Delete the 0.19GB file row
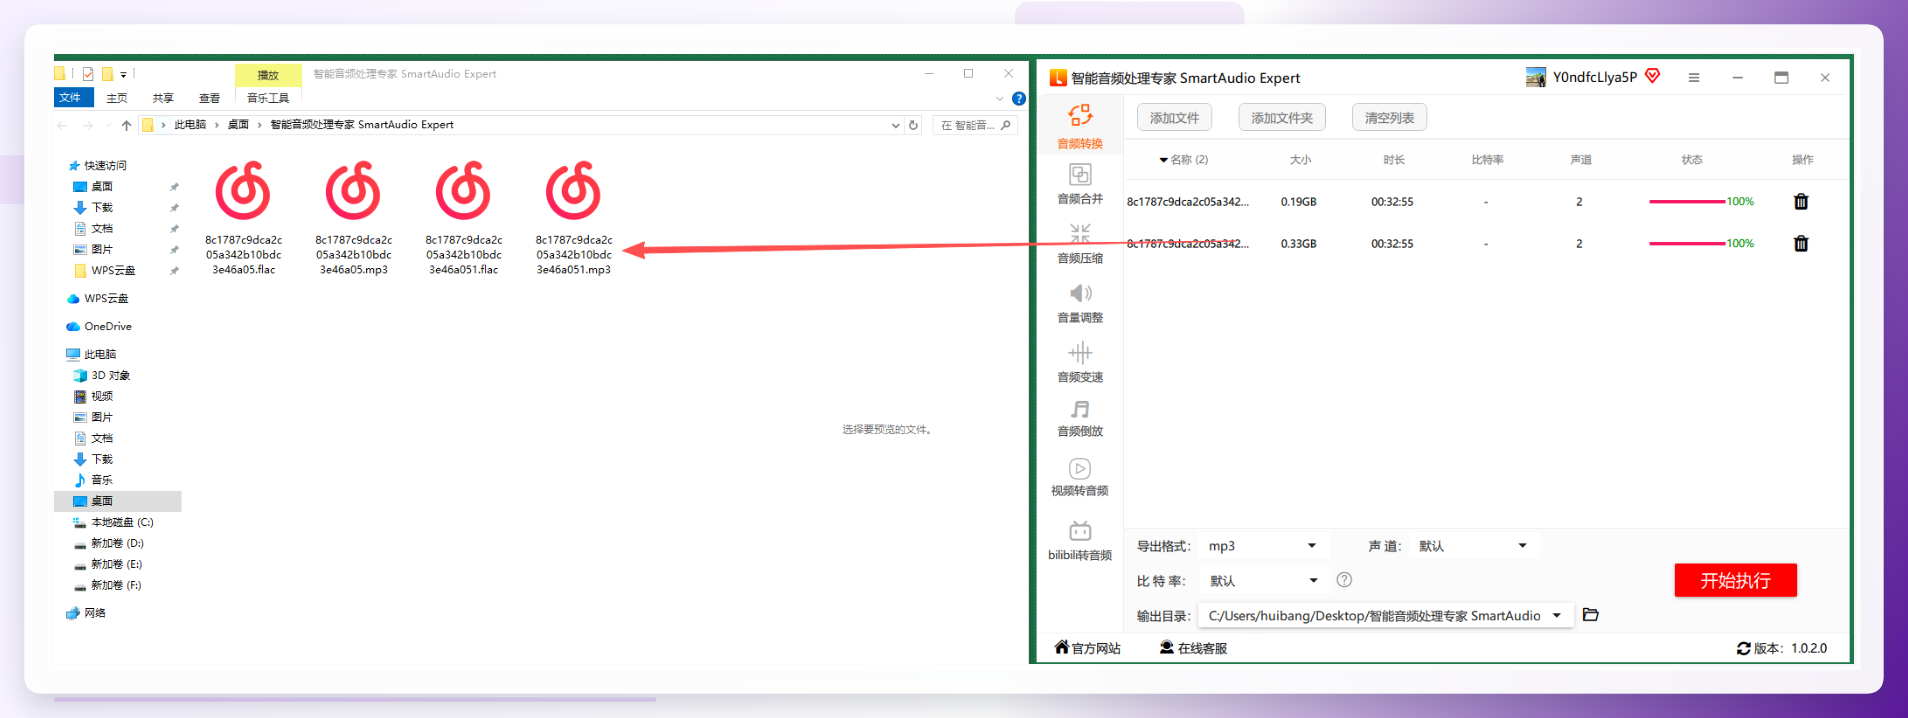This screenshot has height=718, width=1908. point(1801,201)
